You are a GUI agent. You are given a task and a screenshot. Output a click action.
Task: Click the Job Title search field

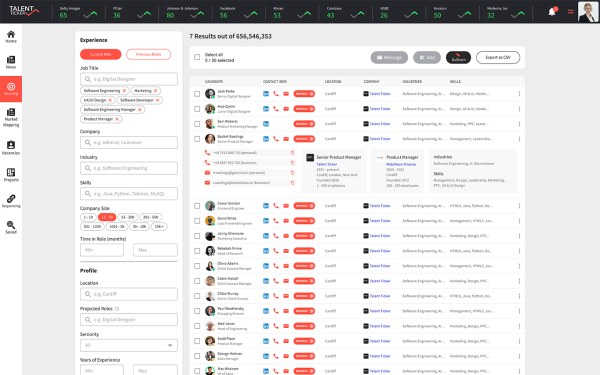[129, 79]
